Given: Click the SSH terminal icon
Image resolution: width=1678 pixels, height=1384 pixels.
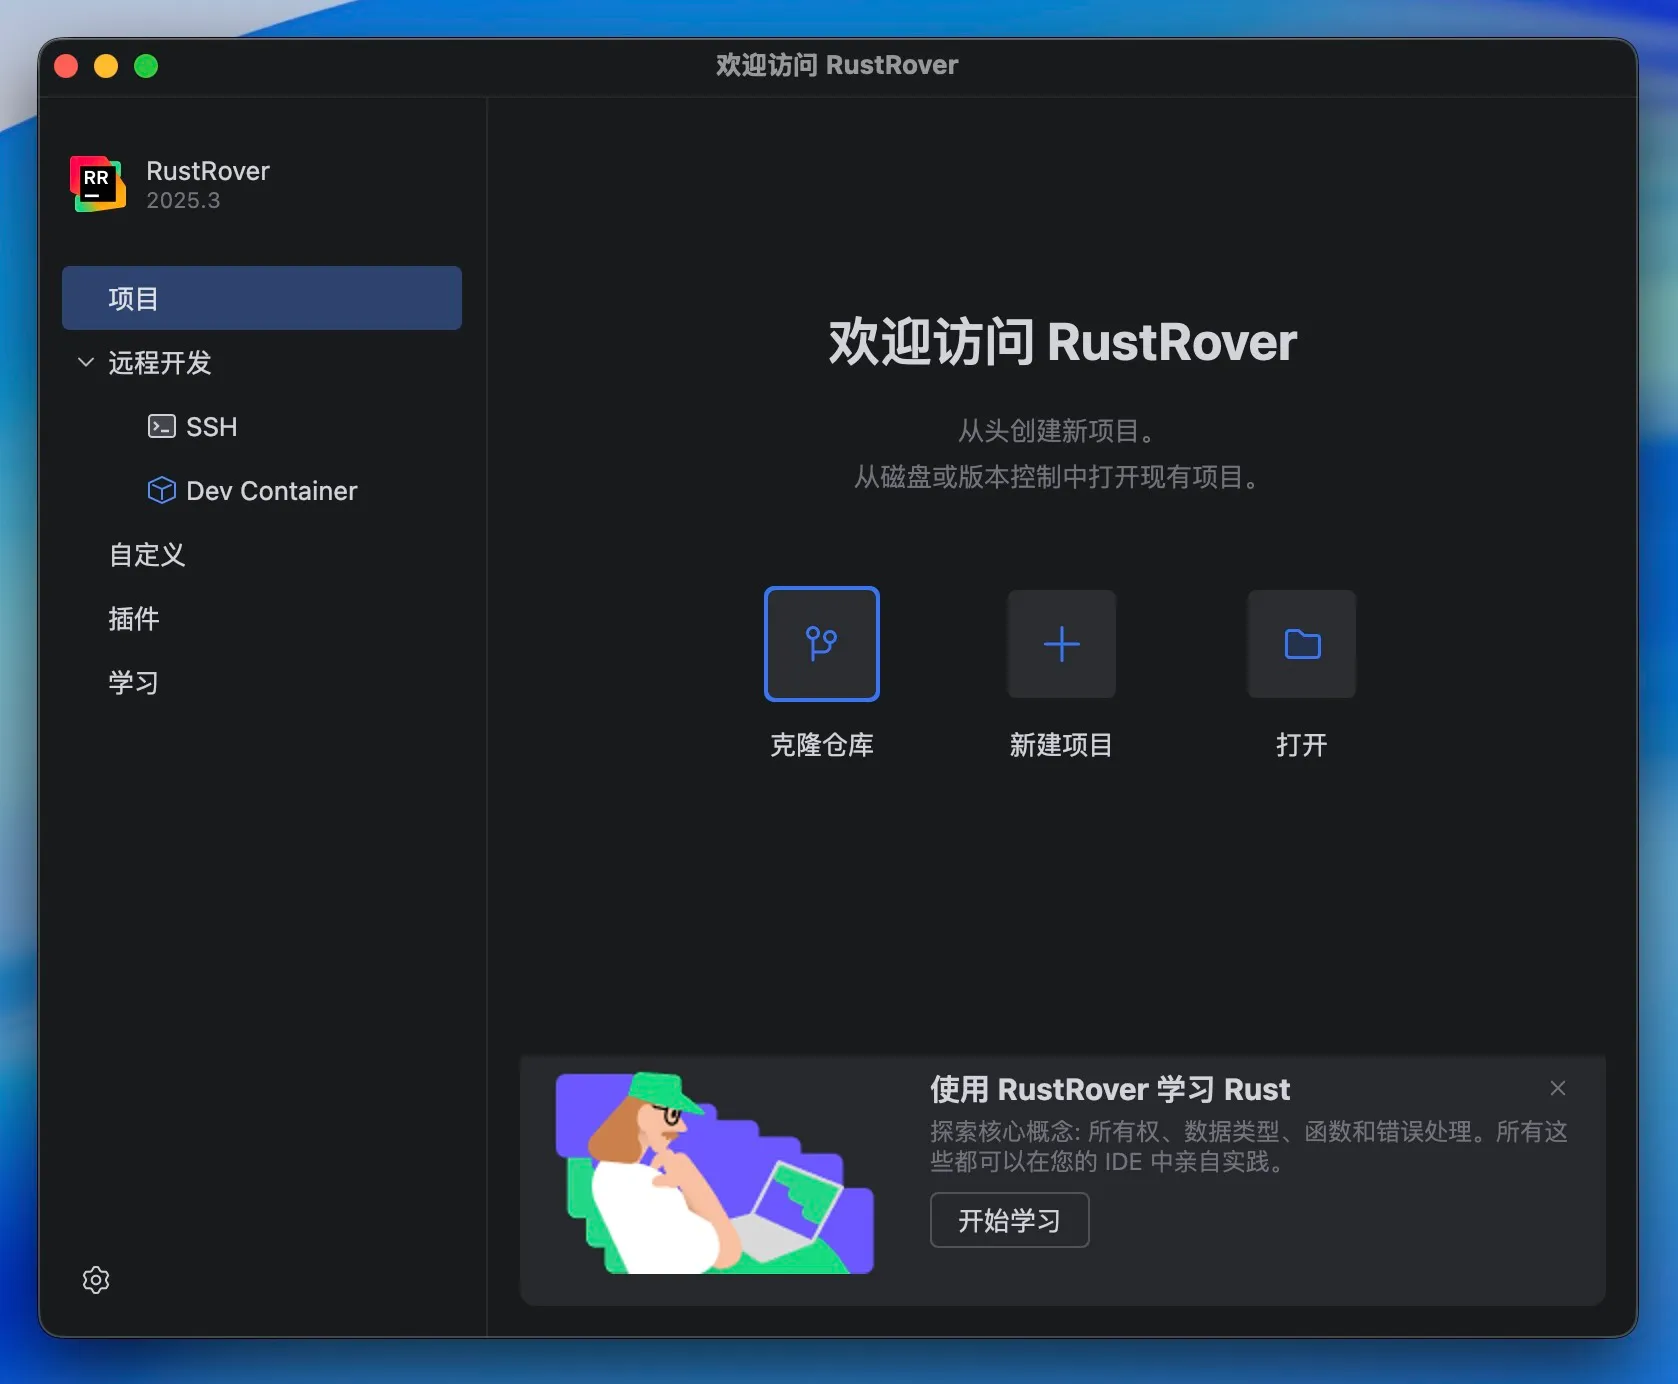Looking at the screenshot, I should coord(161,427).
